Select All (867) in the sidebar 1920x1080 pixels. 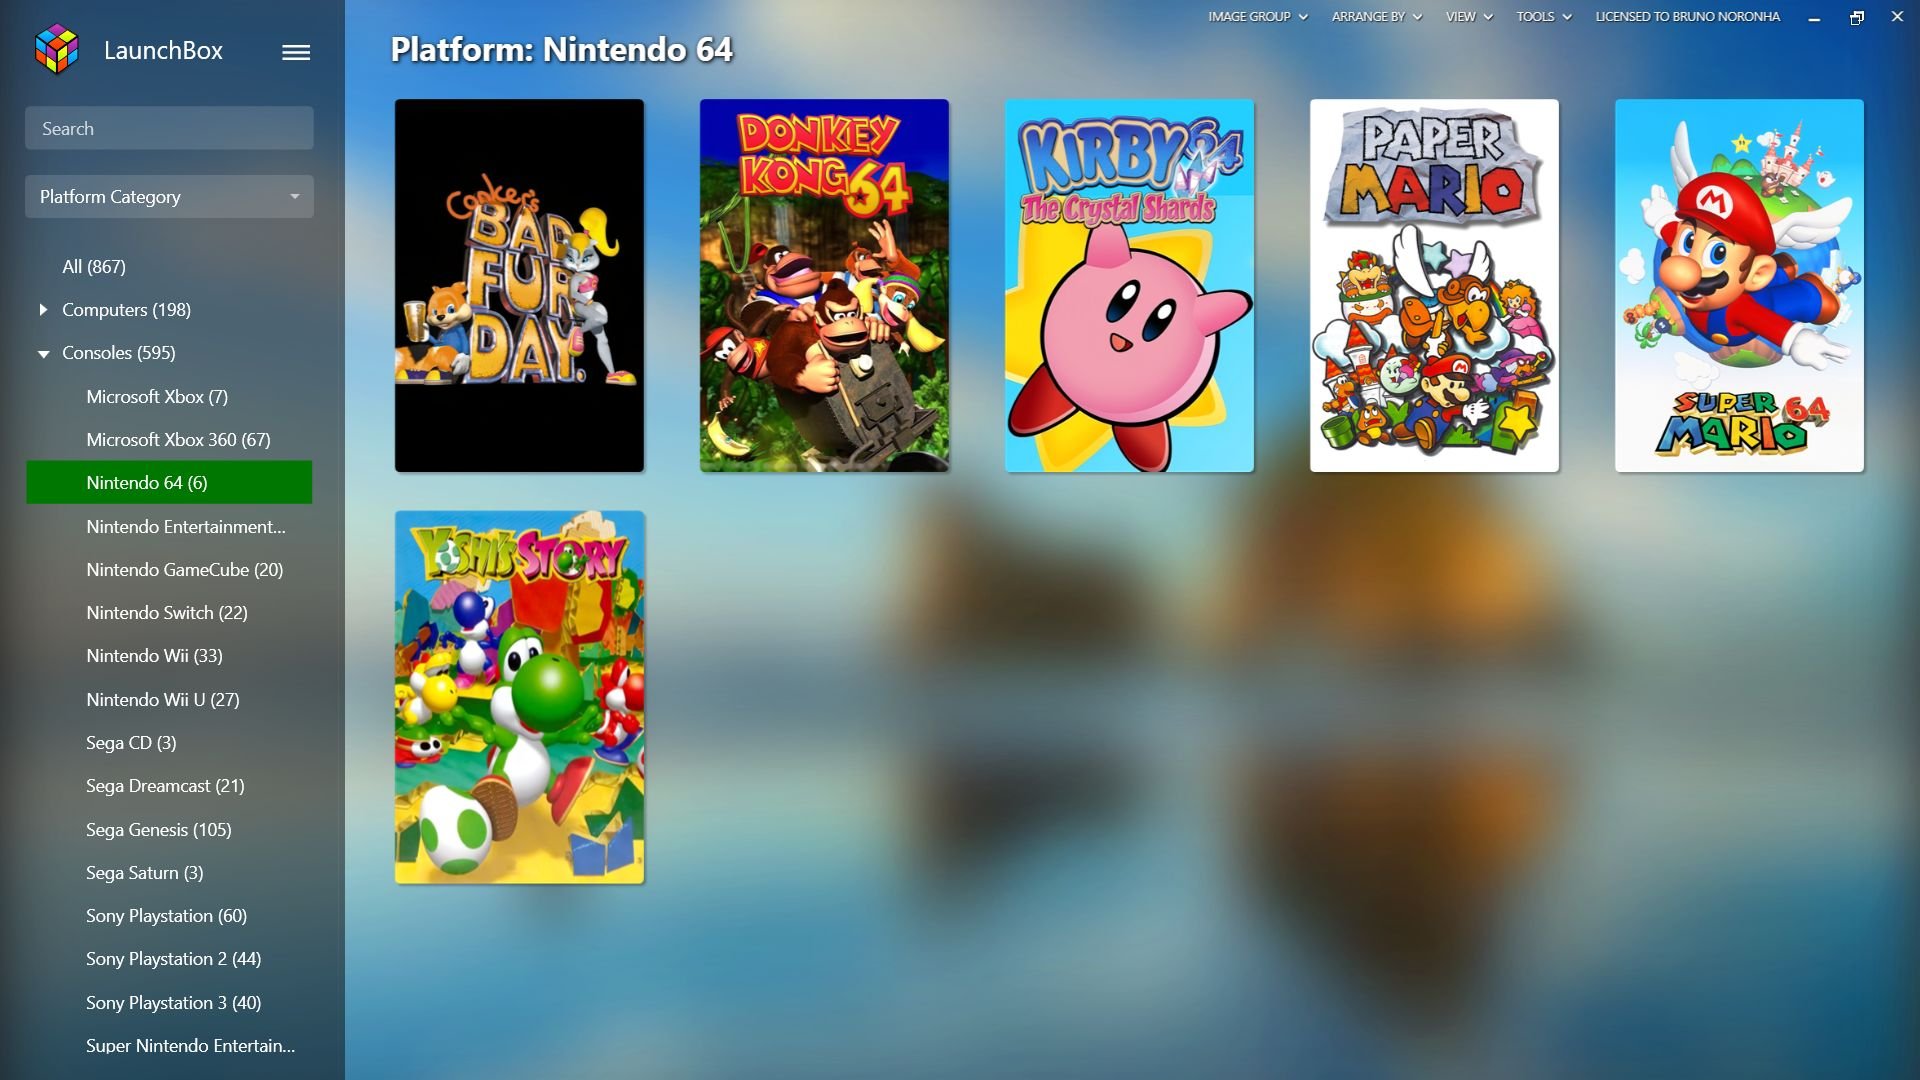click(94, 266)
